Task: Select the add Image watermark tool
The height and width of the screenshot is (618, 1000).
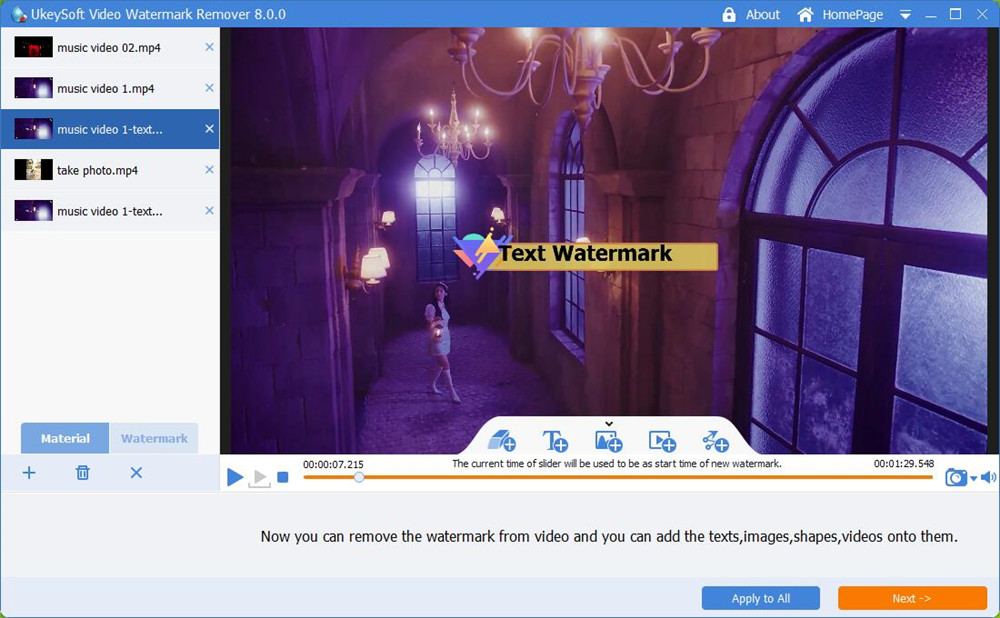Action: pos(608,443)
